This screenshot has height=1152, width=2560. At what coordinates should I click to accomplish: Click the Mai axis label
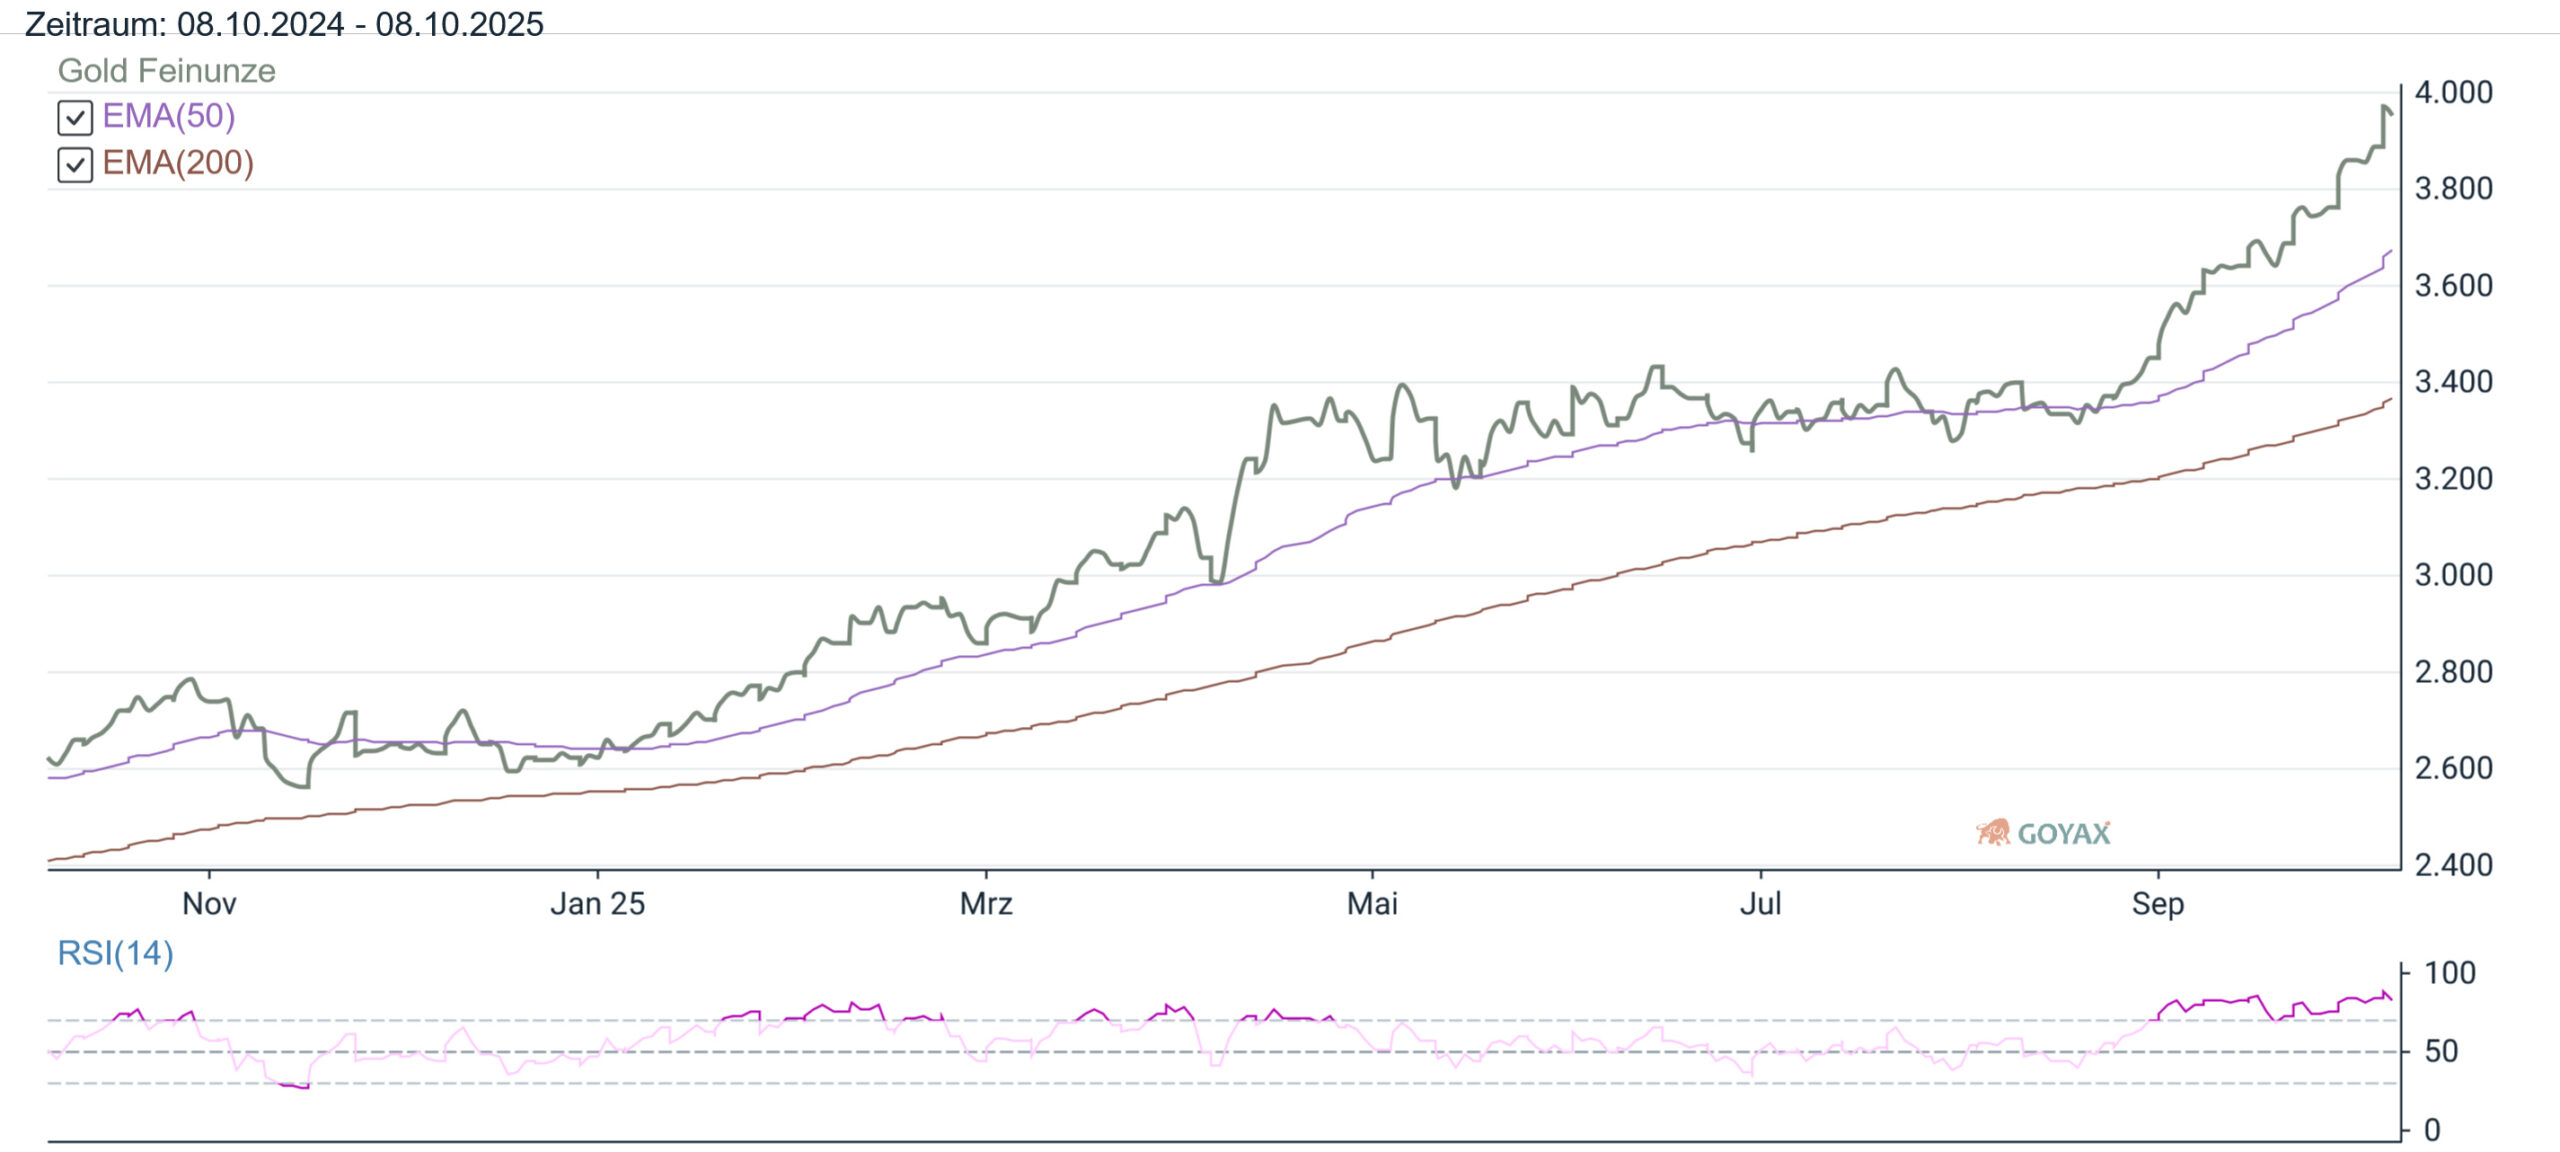1372,904
